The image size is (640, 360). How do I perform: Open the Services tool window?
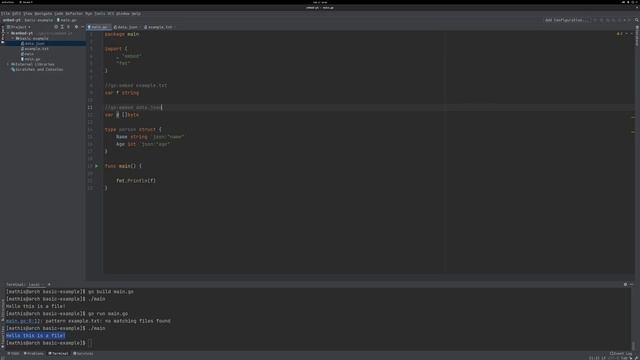click(x=83, y=354)
